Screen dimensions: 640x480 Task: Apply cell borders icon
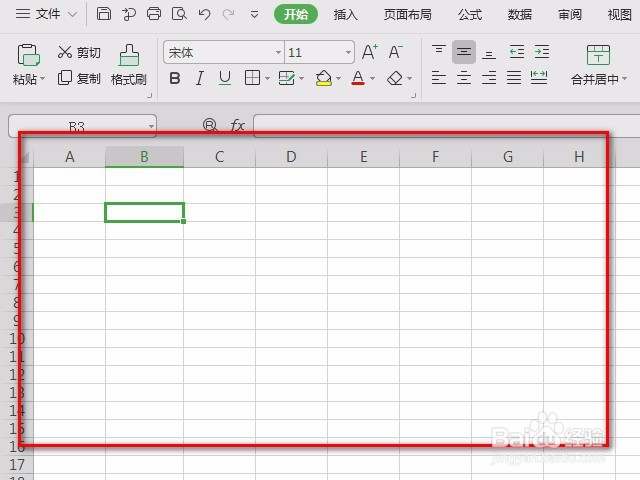click(252, 78)
